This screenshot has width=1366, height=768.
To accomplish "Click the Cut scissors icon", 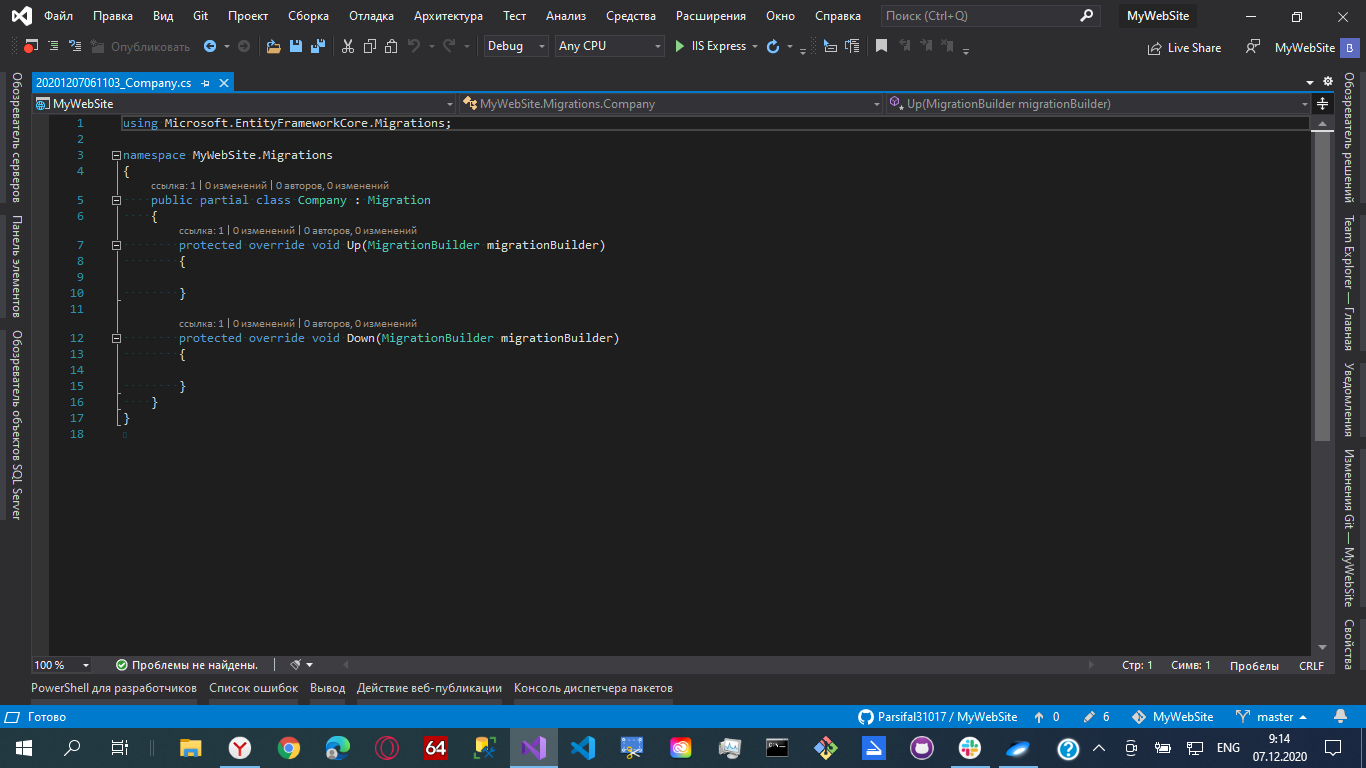I will click(x=348, y=46).
